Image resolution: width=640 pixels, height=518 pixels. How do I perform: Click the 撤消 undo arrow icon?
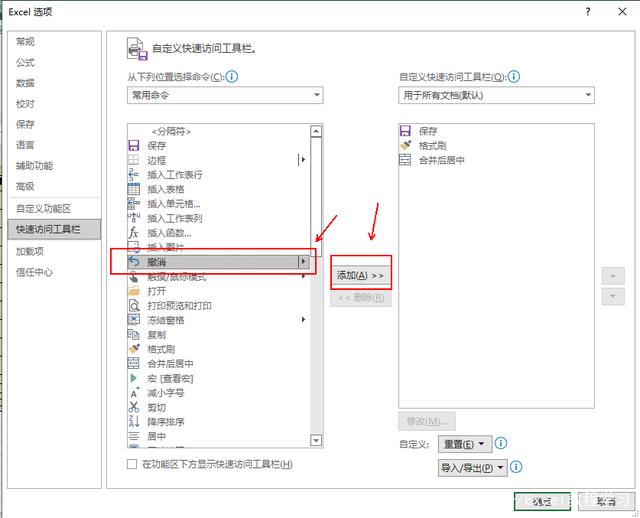click(x=133, y=262)
